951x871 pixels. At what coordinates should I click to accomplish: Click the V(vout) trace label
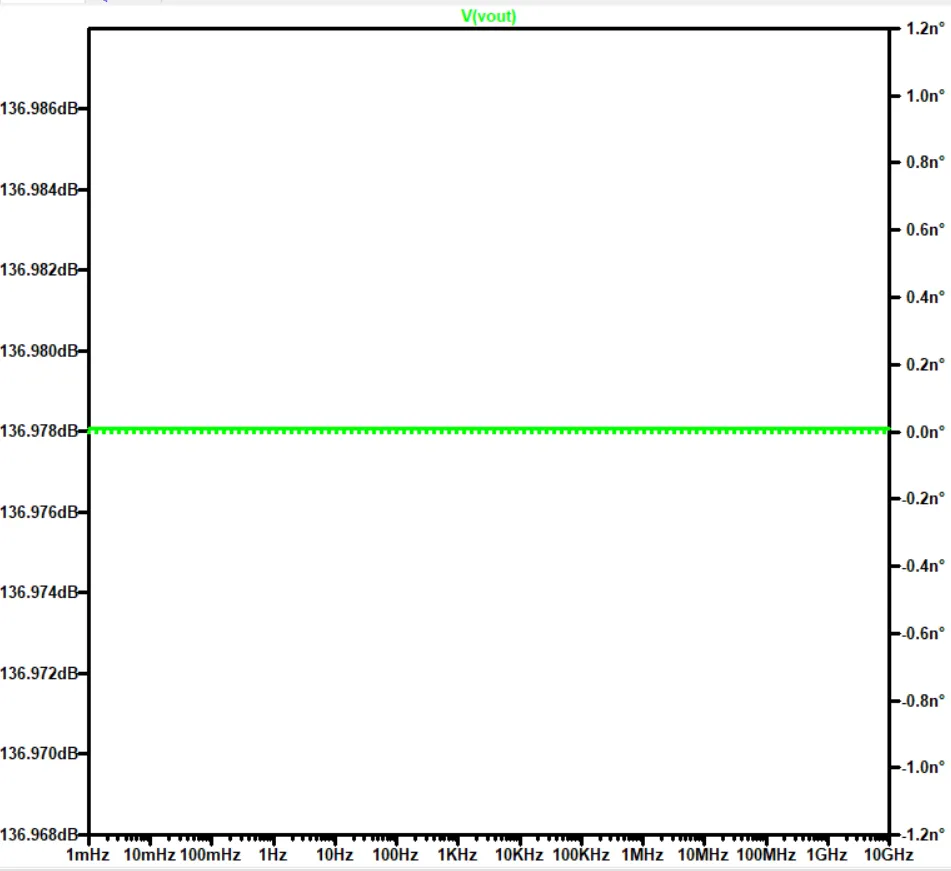[x=488, y=16]
